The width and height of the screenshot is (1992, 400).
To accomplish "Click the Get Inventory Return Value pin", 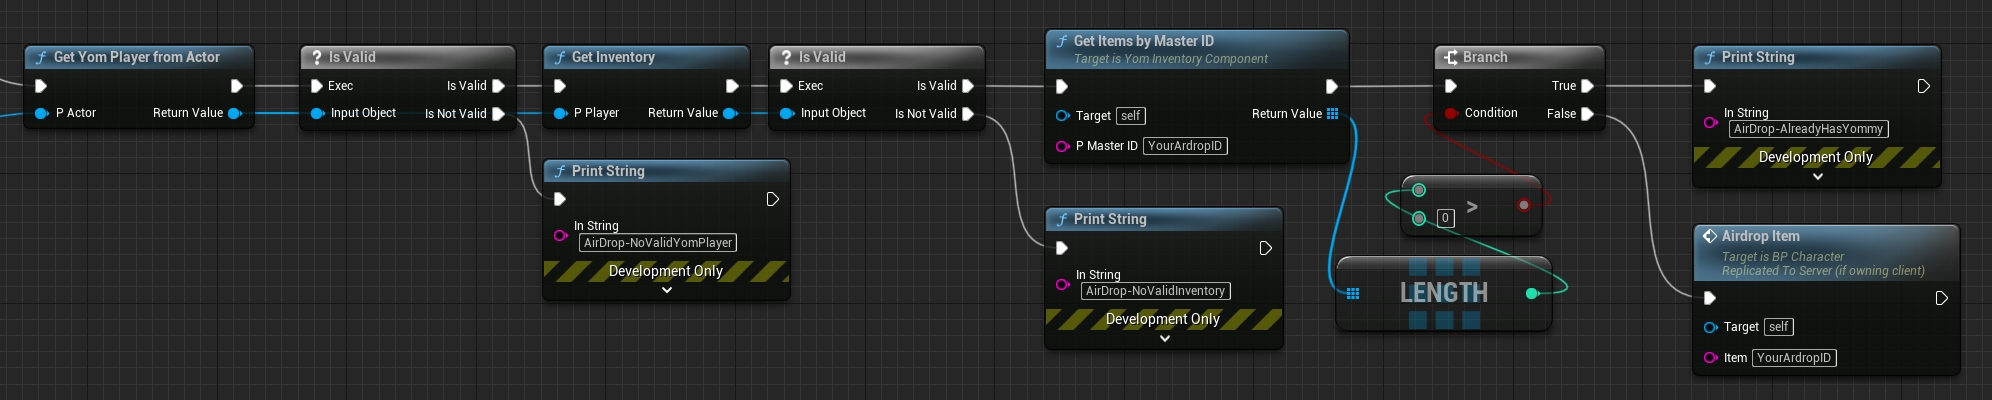I will (x=730, y=114).
